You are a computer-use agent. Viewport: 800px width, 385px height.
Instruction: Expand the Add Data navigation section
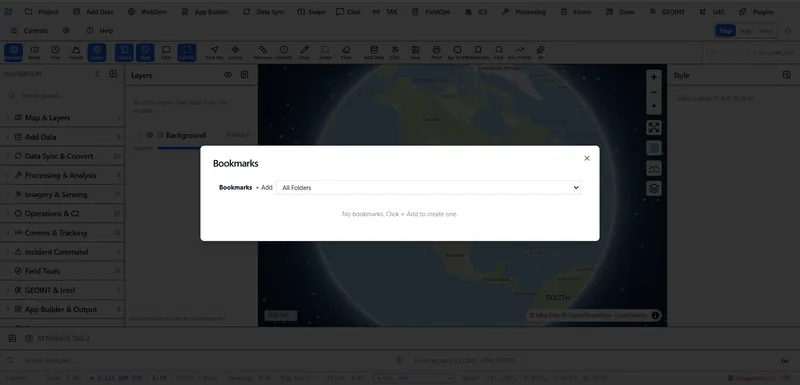coord(62,137)
